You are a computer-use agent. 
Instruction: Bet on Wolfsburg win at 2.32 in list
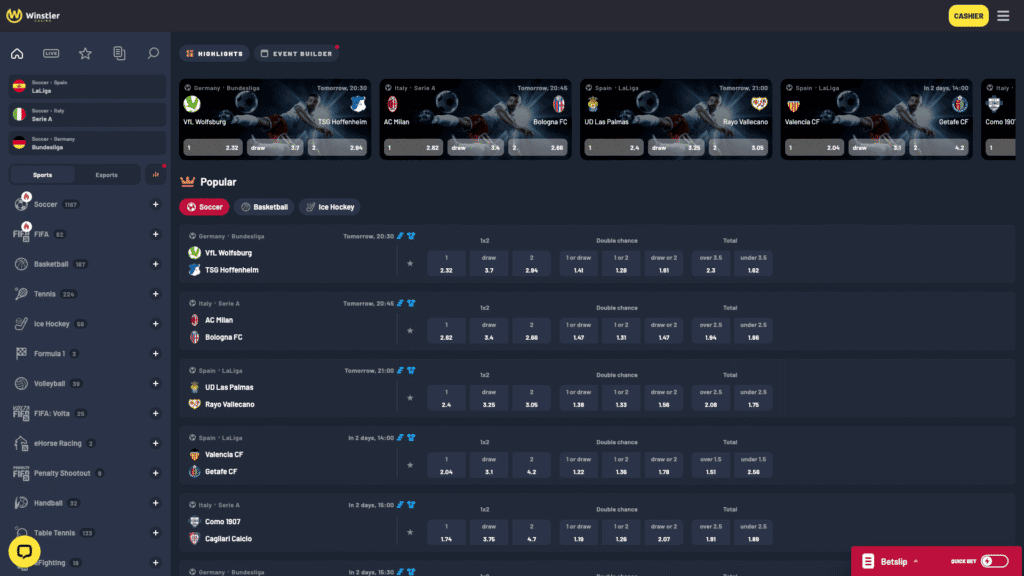(447, 264)
